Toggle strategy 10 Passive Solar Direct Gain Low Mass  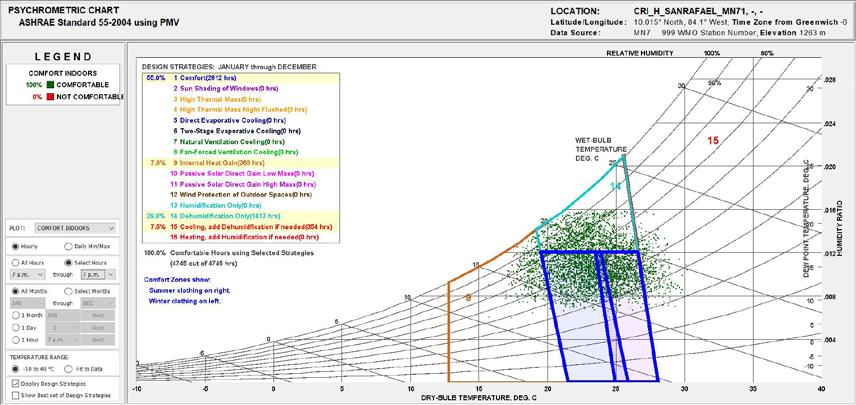click(240, 173)
